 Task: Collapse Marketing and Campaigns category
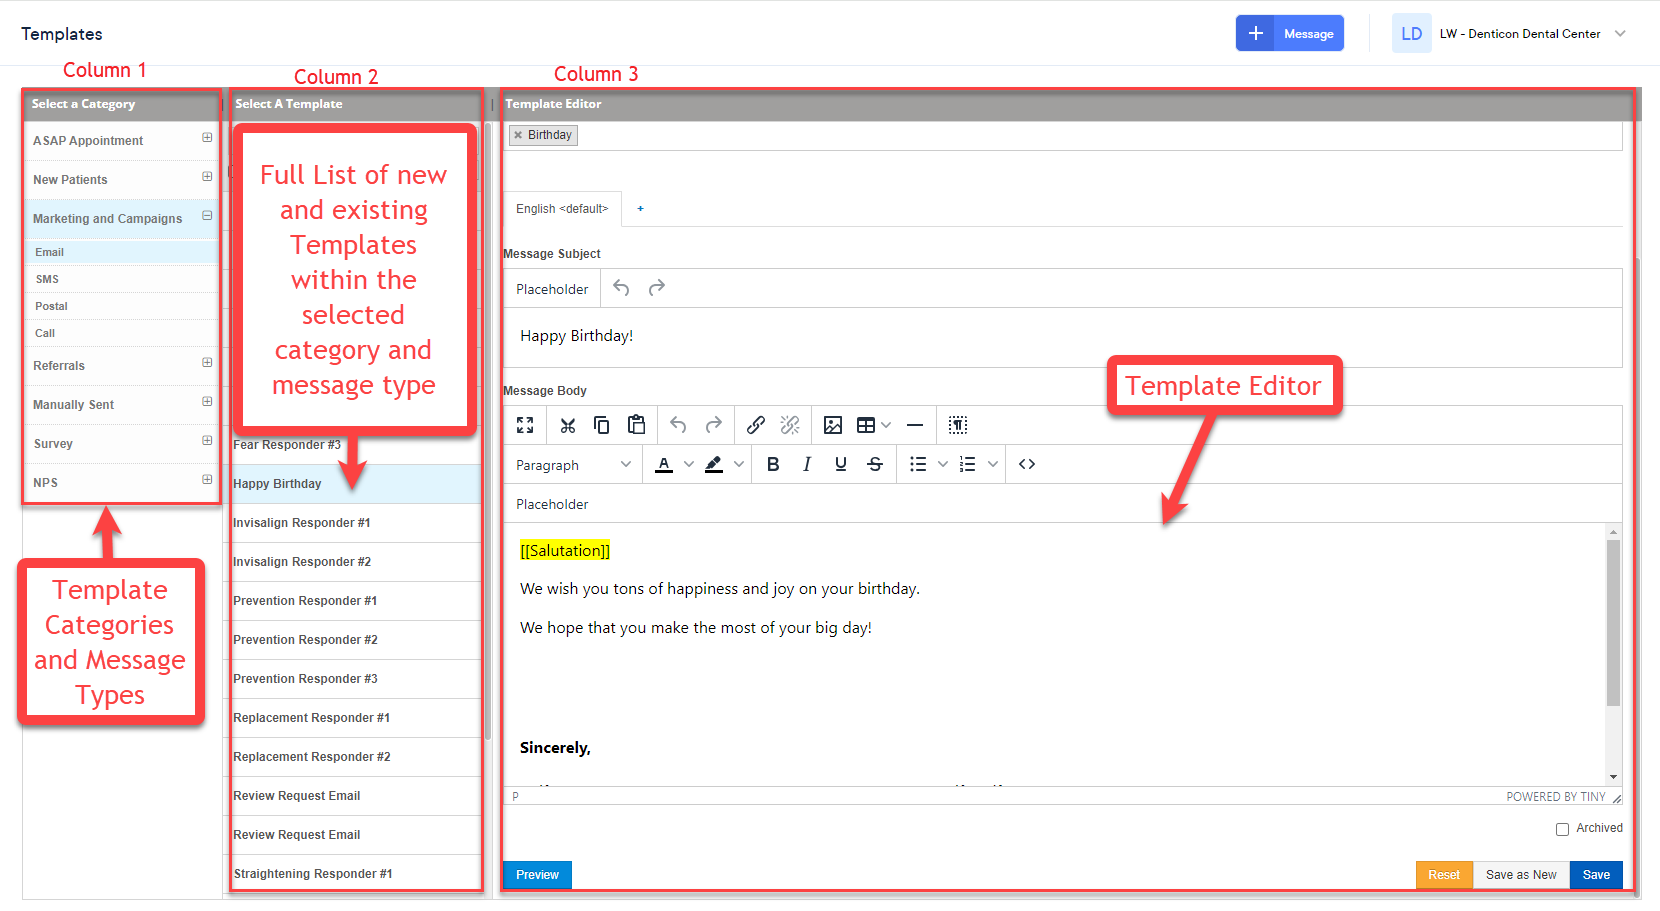[x=207, y=216]
